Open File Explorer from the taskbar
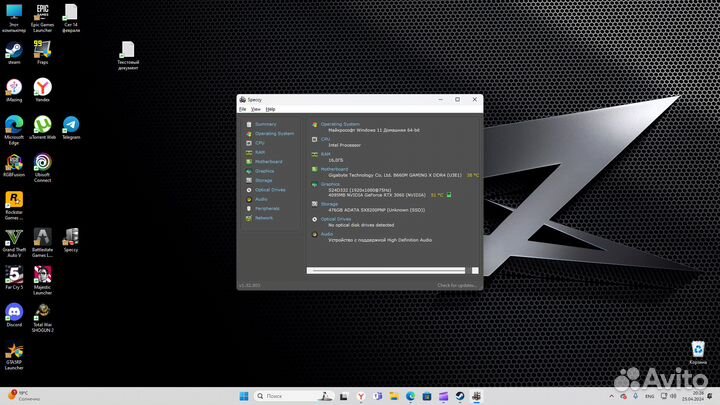 coord(394,396)
